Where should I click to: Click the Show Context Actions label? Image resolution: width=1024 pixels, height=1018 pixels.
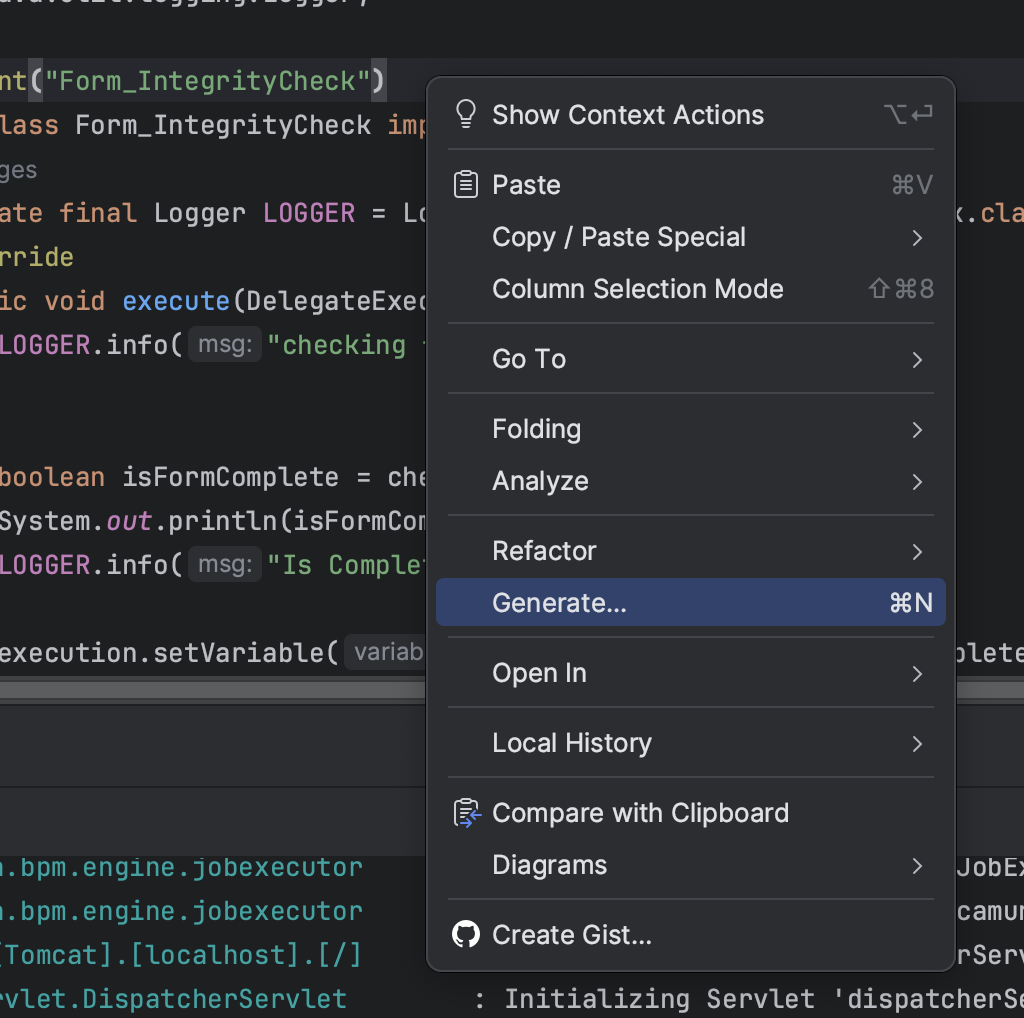tap(628, 115)
